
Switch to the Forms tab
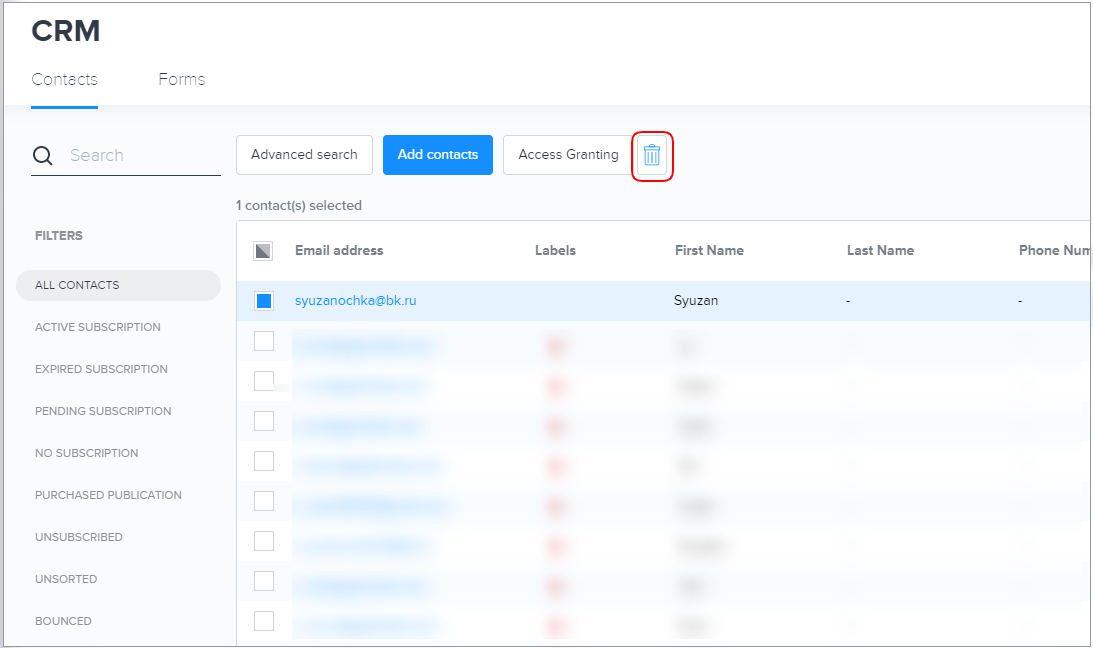181,80
